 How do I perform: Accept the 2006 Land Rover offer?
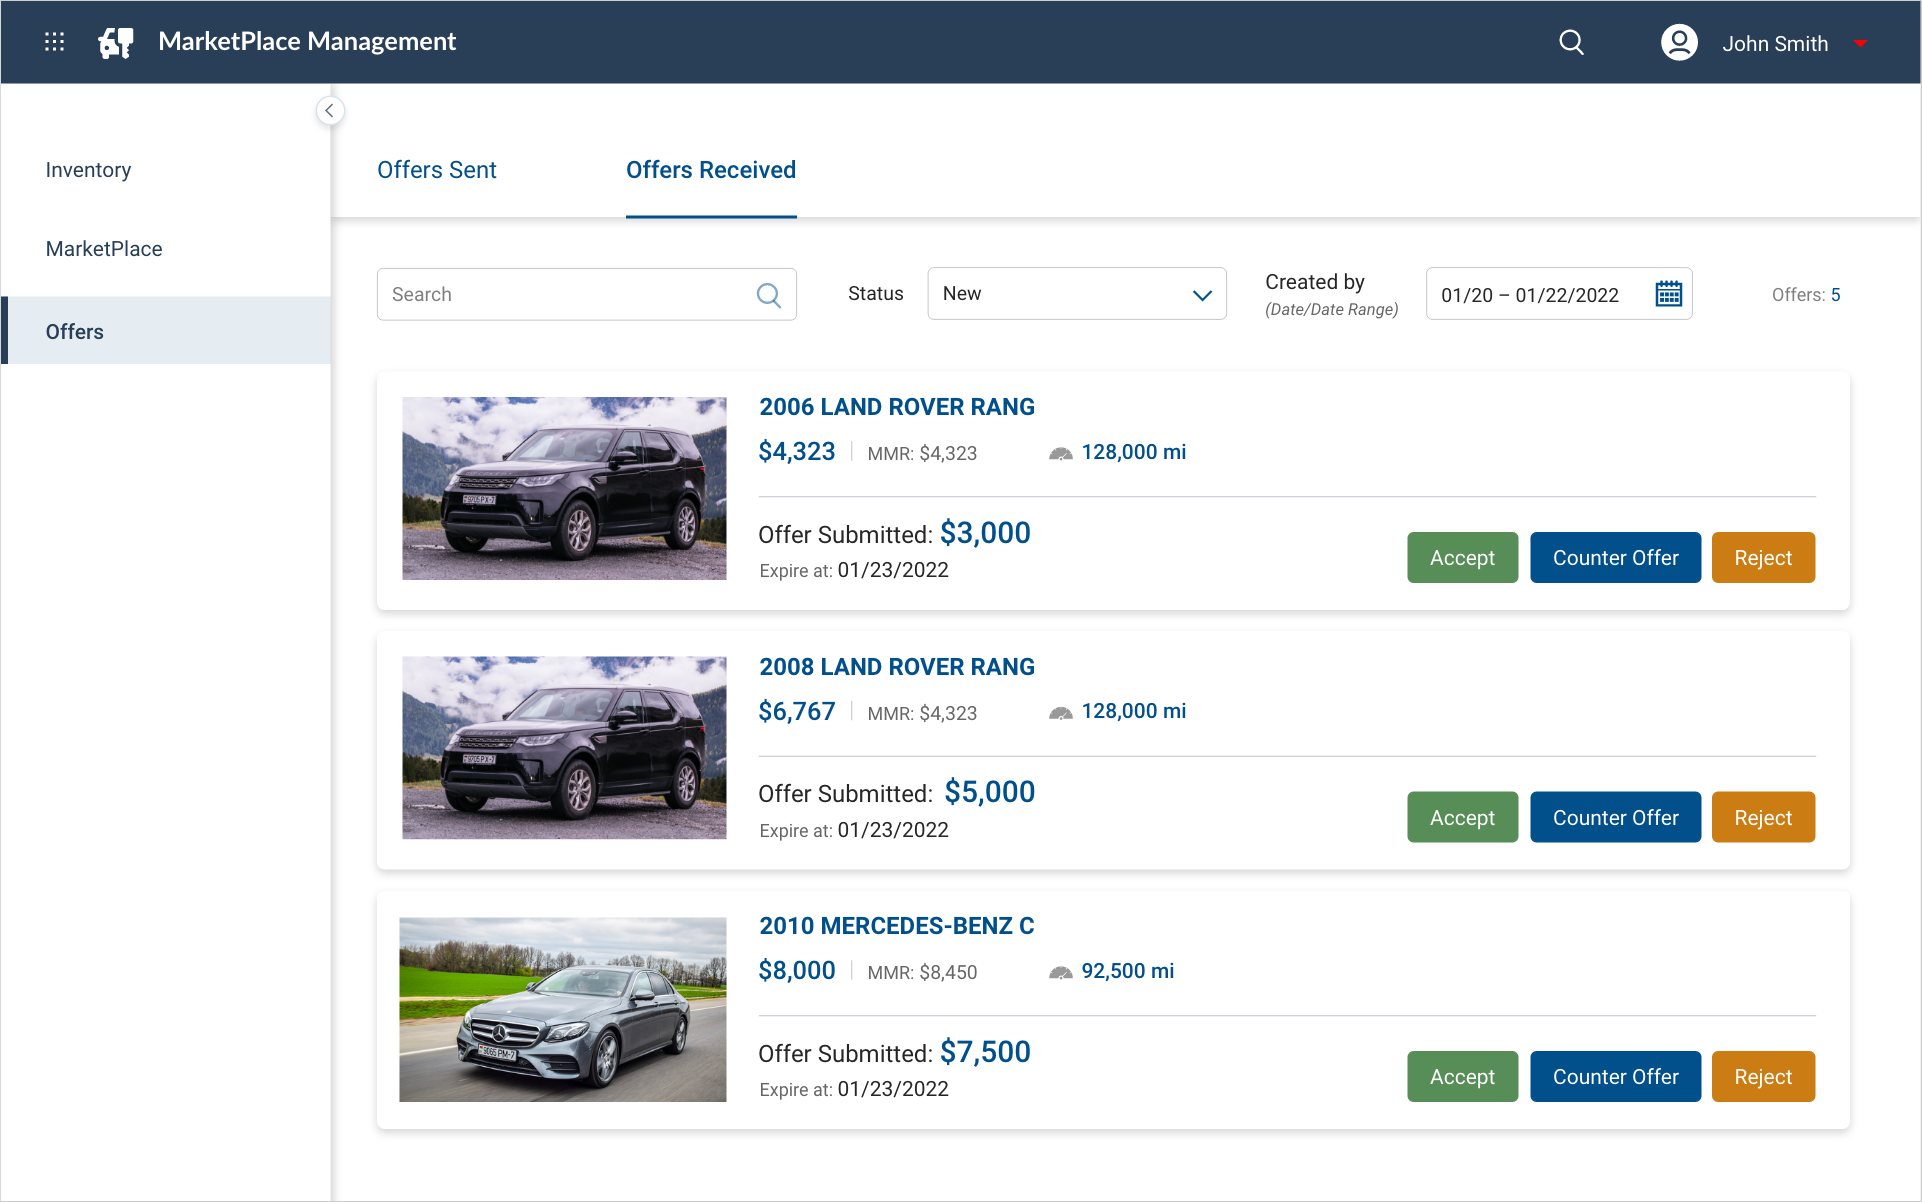pos(1461,558)
